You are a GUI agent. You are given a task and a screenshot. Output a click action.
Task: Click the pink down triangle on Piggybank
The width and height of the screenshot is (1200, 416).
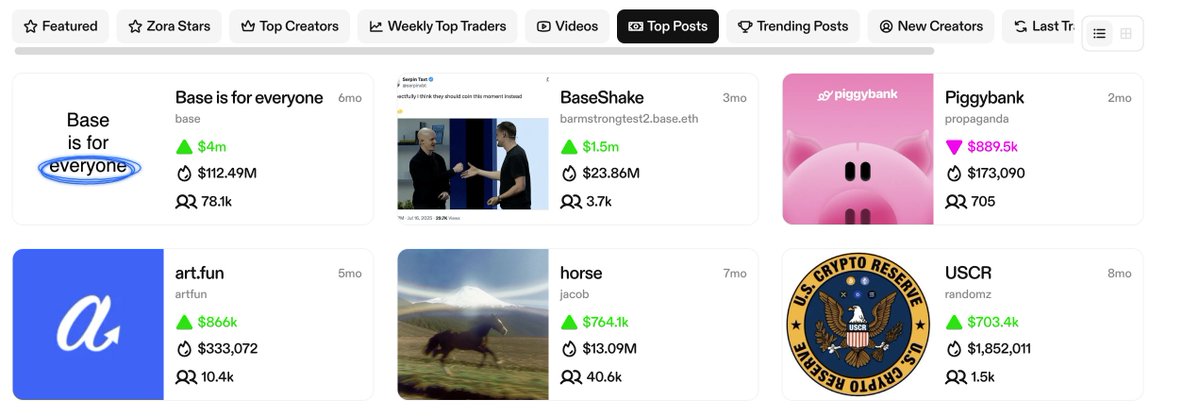pyautogui.click(x=954, y=147)
